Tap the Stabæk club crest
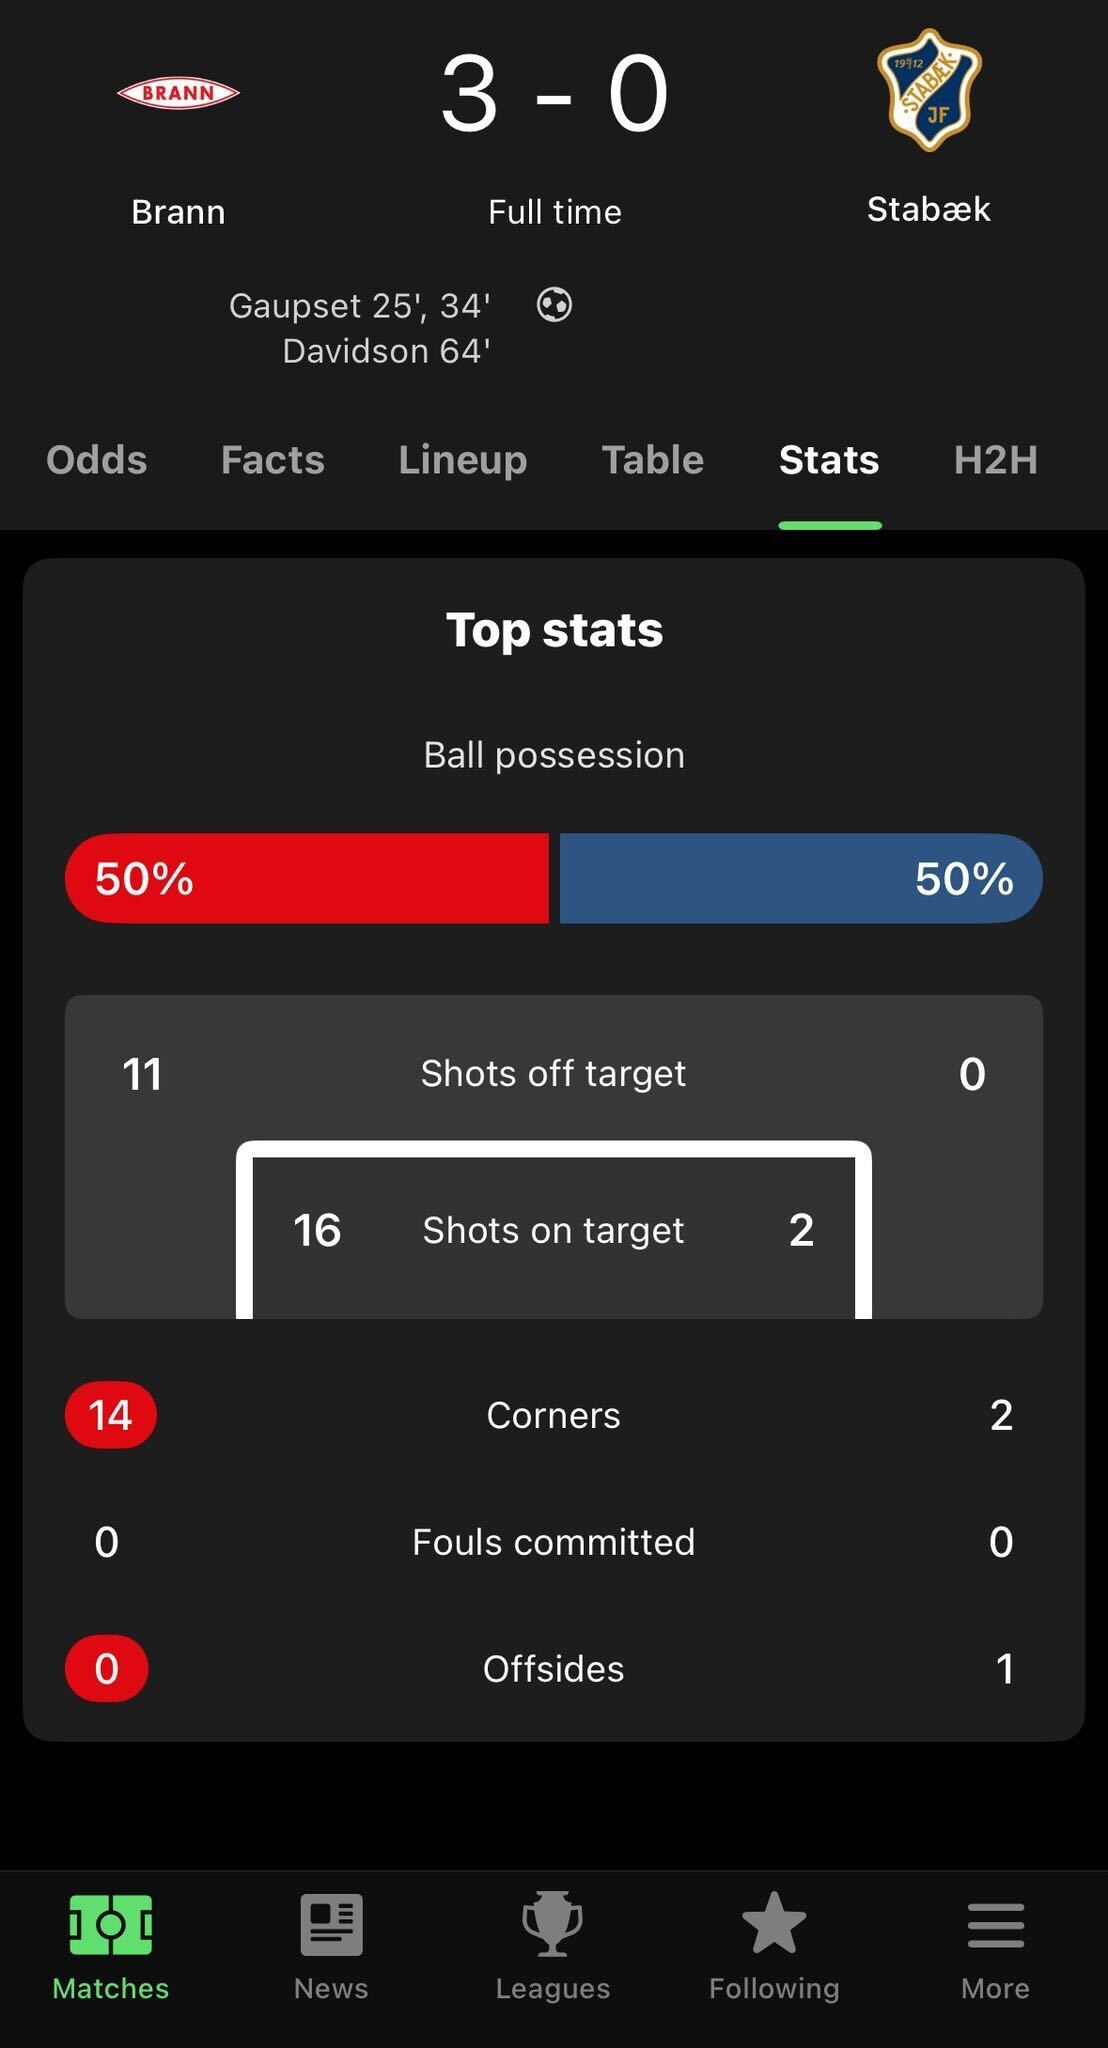1108x2048 pixels. [x=929, y=90]
